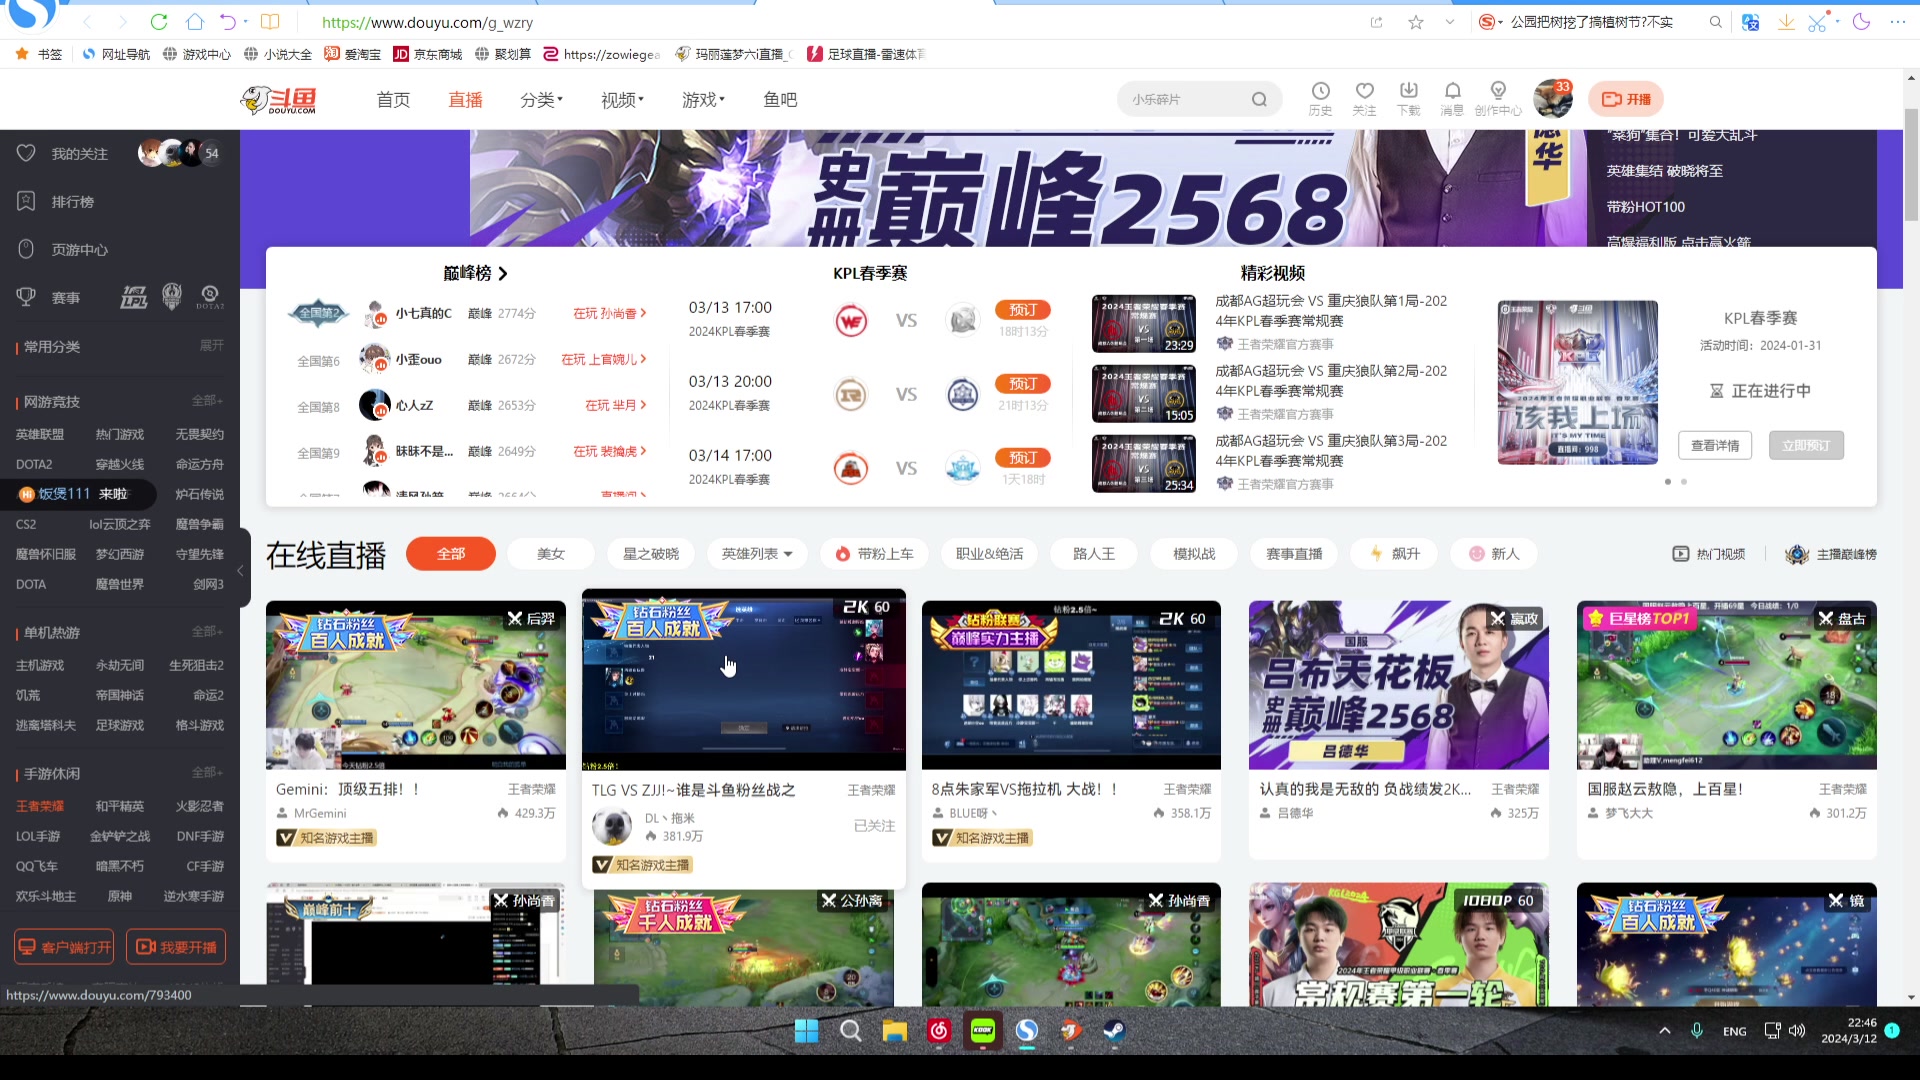1920x1080 pixels.
Task: Switch to second carousel dot in KPL card
Action: pyautogui.click(x=1684, y=482)
